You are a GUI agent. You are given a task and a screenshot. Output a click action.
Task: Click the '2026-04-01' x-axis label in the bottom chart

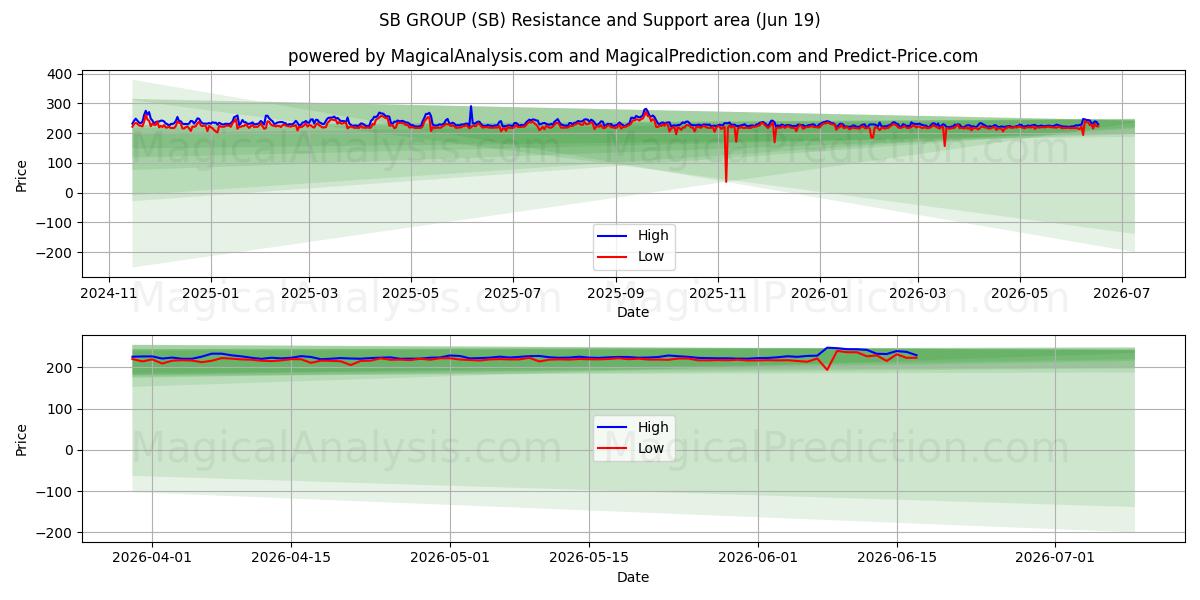click(x=152, y=558)
